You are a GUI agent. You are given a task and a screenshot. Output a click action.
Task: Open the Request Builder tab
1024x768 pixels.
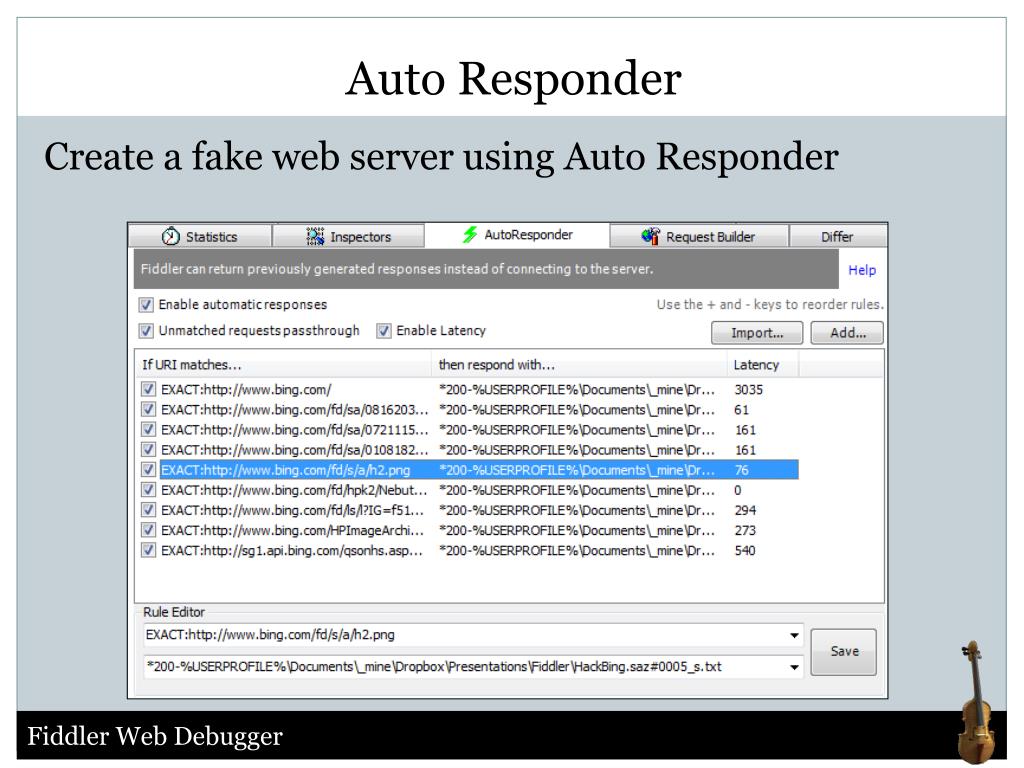[699, 236]
